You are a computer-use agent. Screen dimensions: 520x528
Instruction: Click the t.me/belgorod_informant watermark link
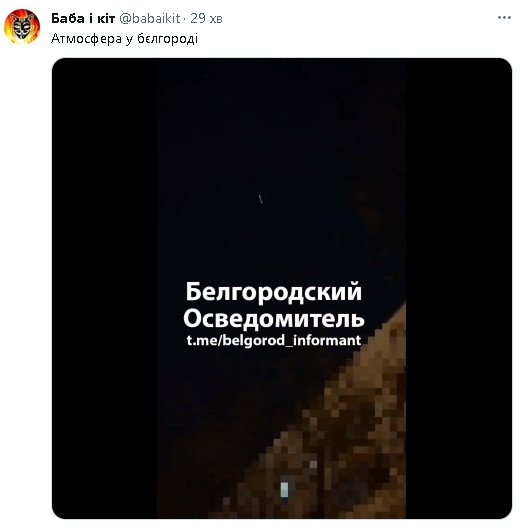click(274, 340)
